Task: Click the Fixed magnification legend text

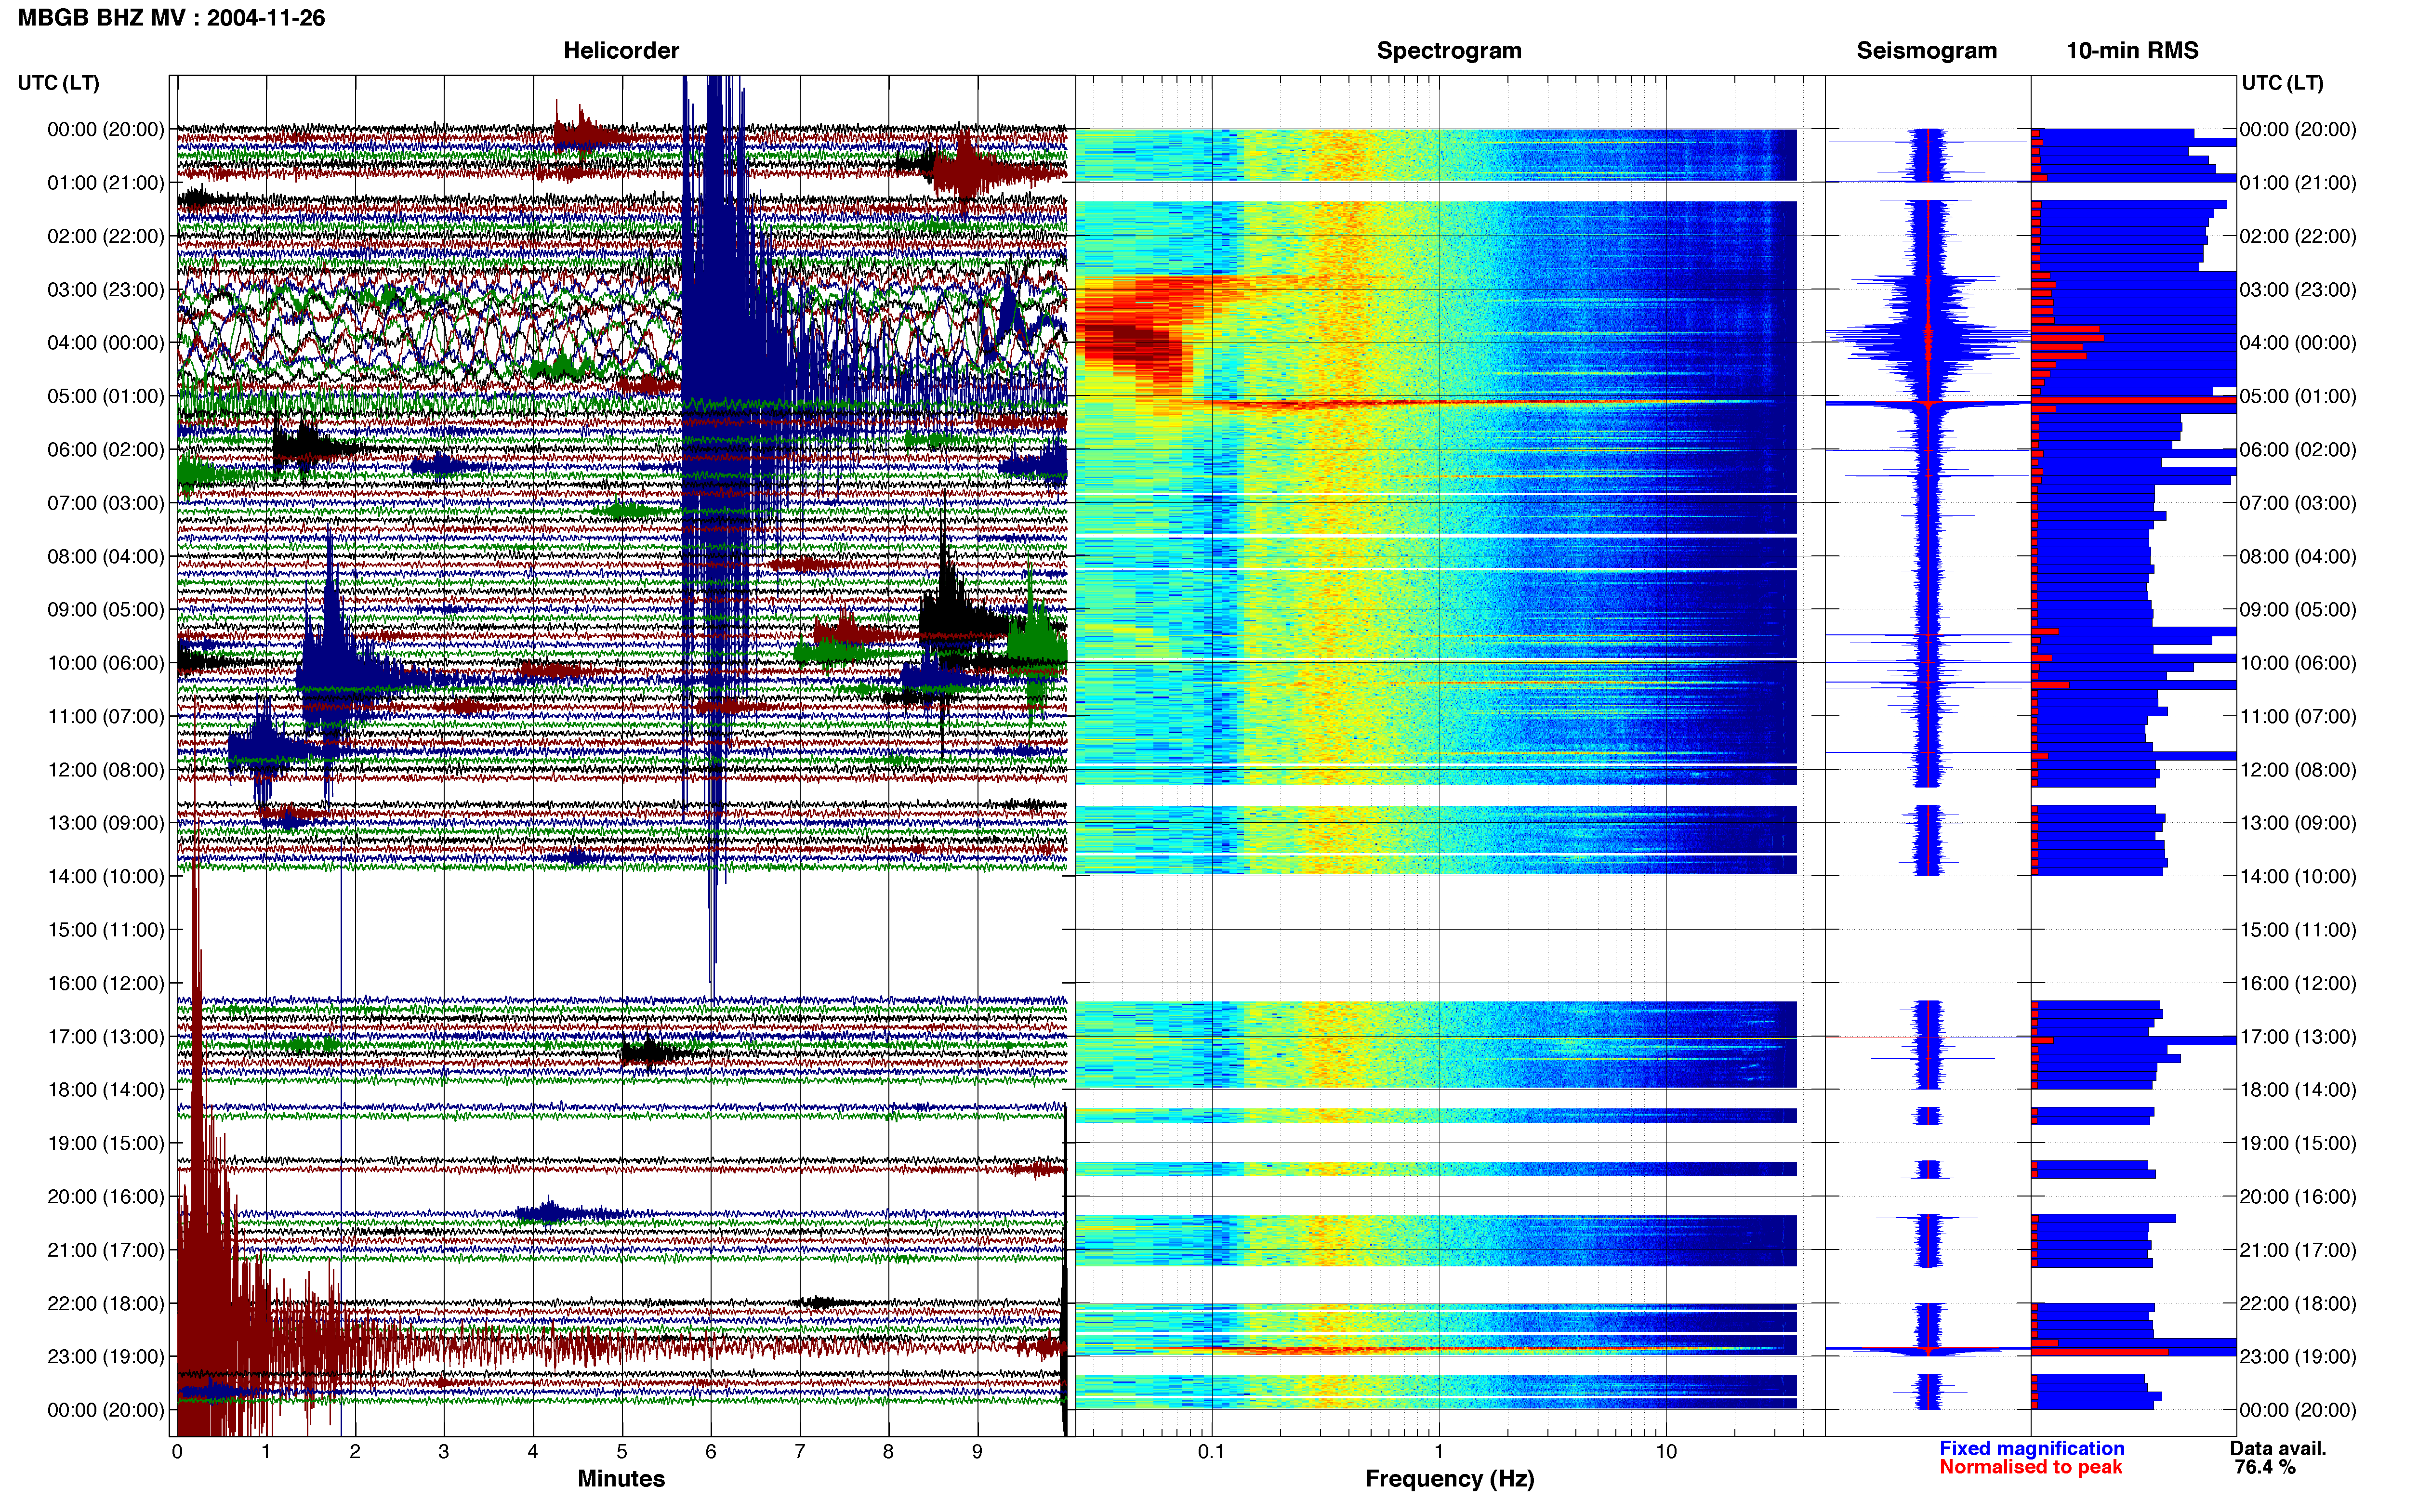Action: pos(2031,1448)
